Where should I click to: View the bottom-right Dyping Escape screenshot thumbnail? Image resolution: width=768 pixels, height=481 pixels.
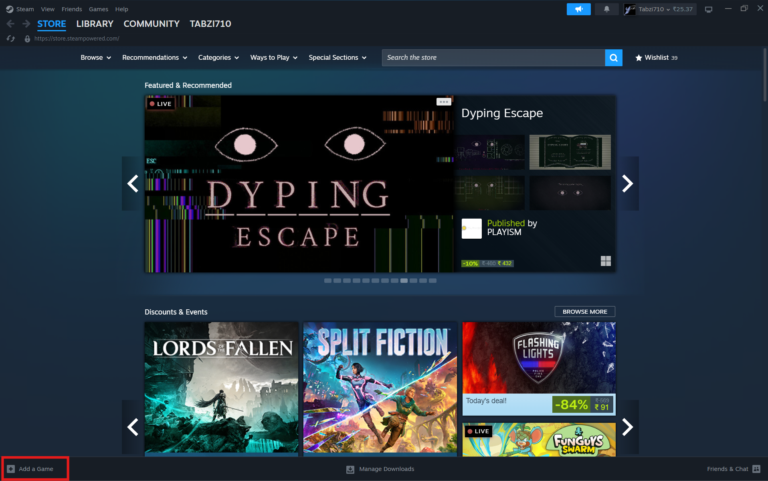pyautogui.click(x=570, y=193)
